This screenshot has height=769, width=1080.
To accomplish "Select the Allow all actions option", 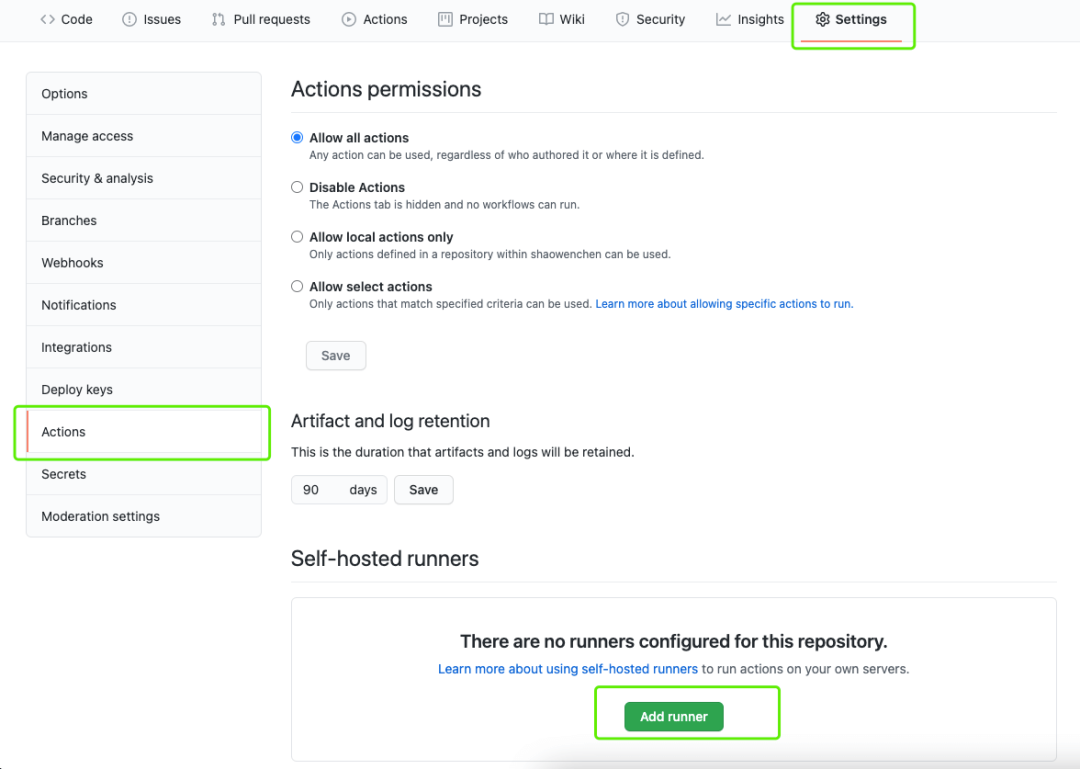I will 297,138.
